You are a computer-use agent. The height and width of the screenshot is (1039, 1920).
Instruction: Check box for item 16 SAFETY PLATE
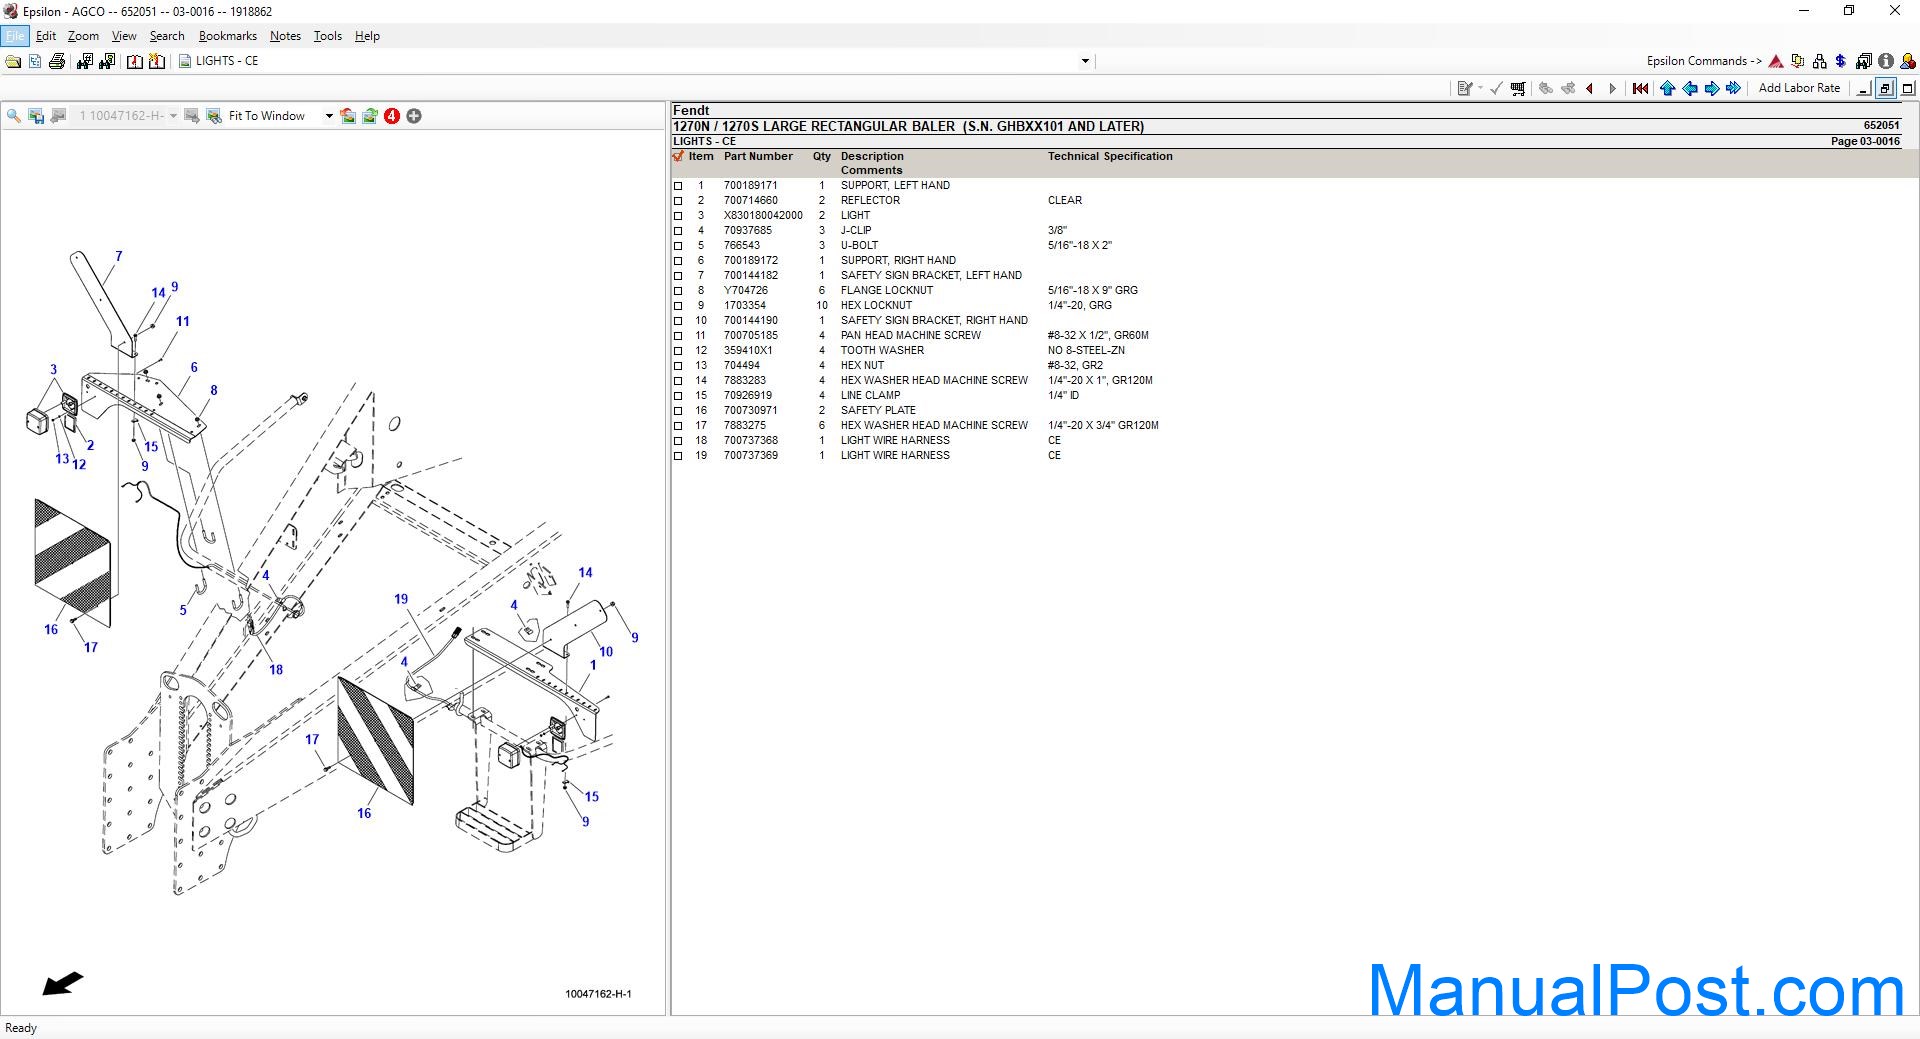click(x=678, y=411)
